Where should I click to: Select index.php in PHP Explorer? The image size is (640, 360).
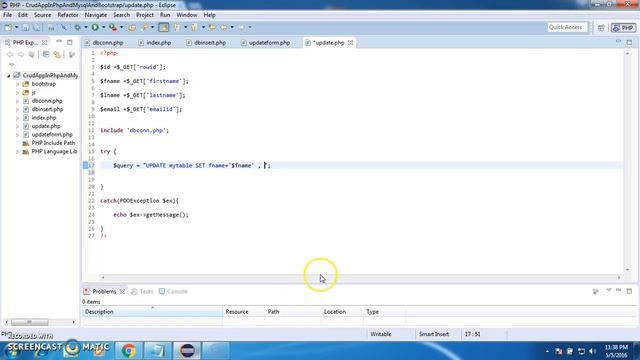44,118
